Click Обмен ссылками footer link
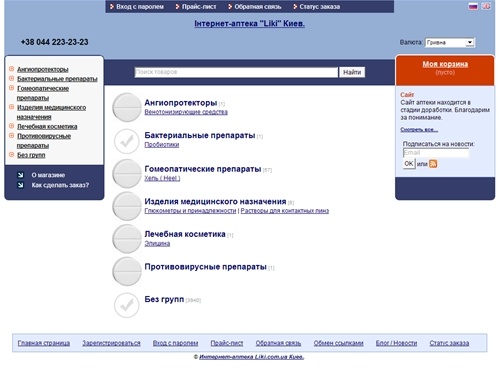 338,343
